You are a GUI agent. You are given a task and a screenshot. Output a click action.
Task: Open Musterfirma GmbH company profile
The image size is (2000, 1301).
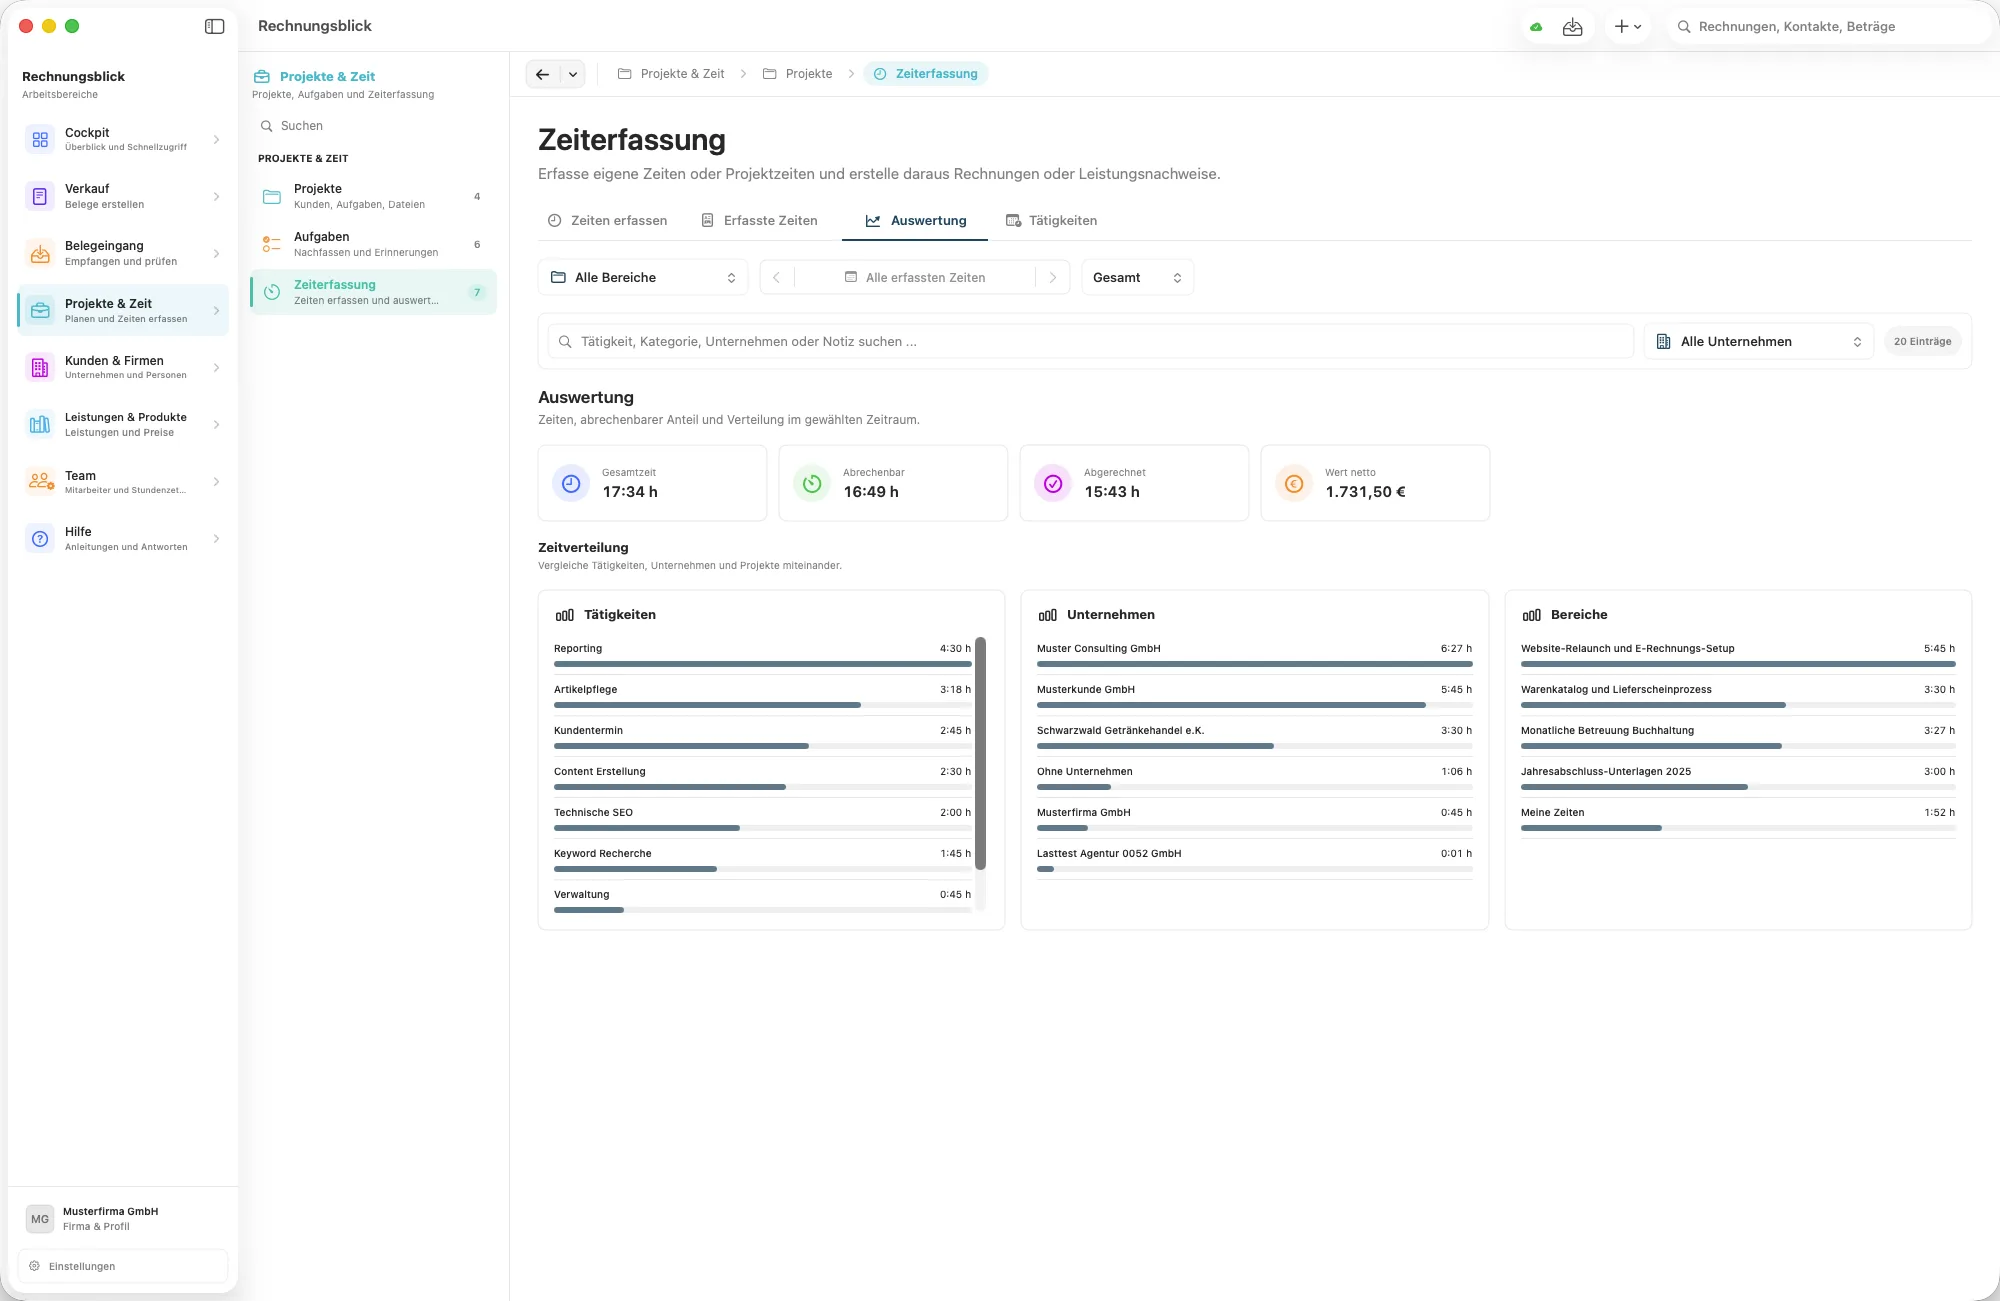click(123, 1219)
